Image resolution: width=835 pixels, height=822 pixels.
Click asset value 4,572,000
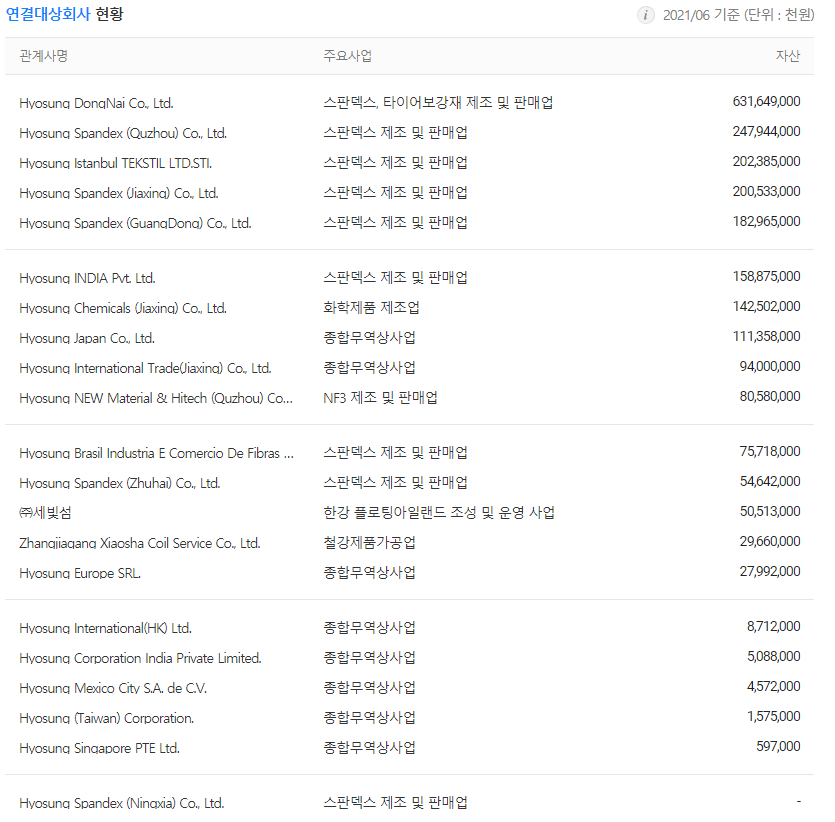click(x=773, y=687)
